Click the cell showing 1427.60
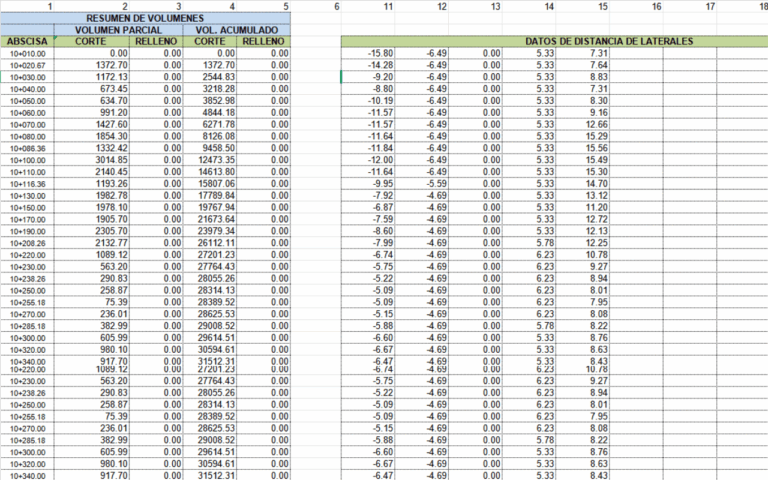This screenshot has height=480, width=768. (x=92, y=124)
